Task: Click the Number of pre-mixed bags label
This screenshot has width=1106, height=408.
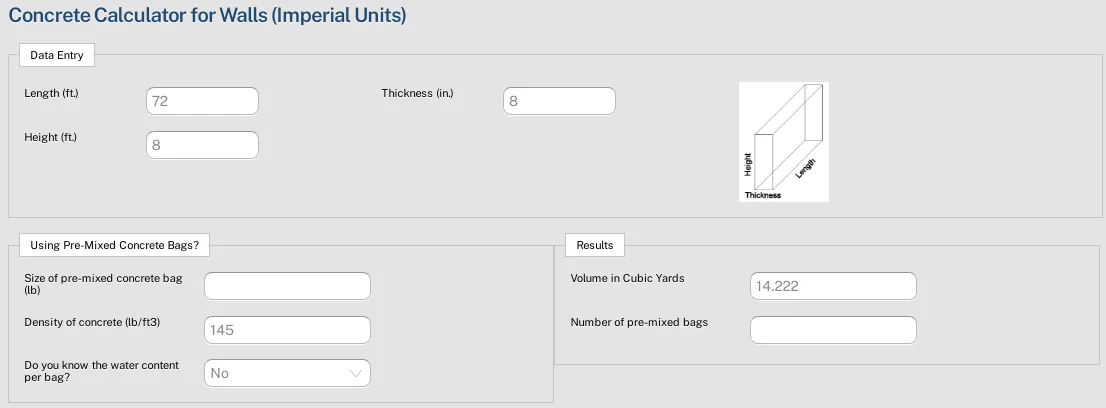Action: pyautogui.click(x=639, y=322)
